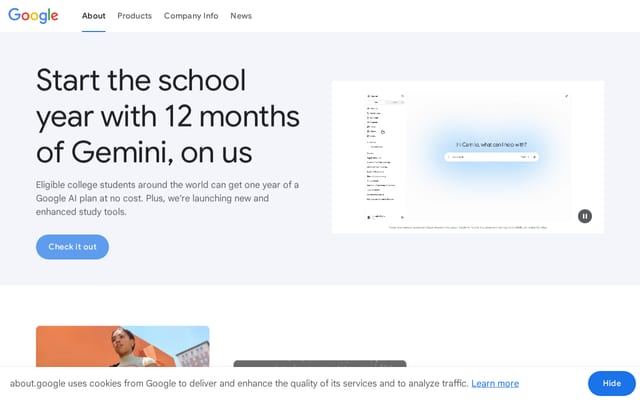Screen dimensions: 640x400
Task: Open the Products menu item
Action: pyautogui.click(x=135, y=16)
